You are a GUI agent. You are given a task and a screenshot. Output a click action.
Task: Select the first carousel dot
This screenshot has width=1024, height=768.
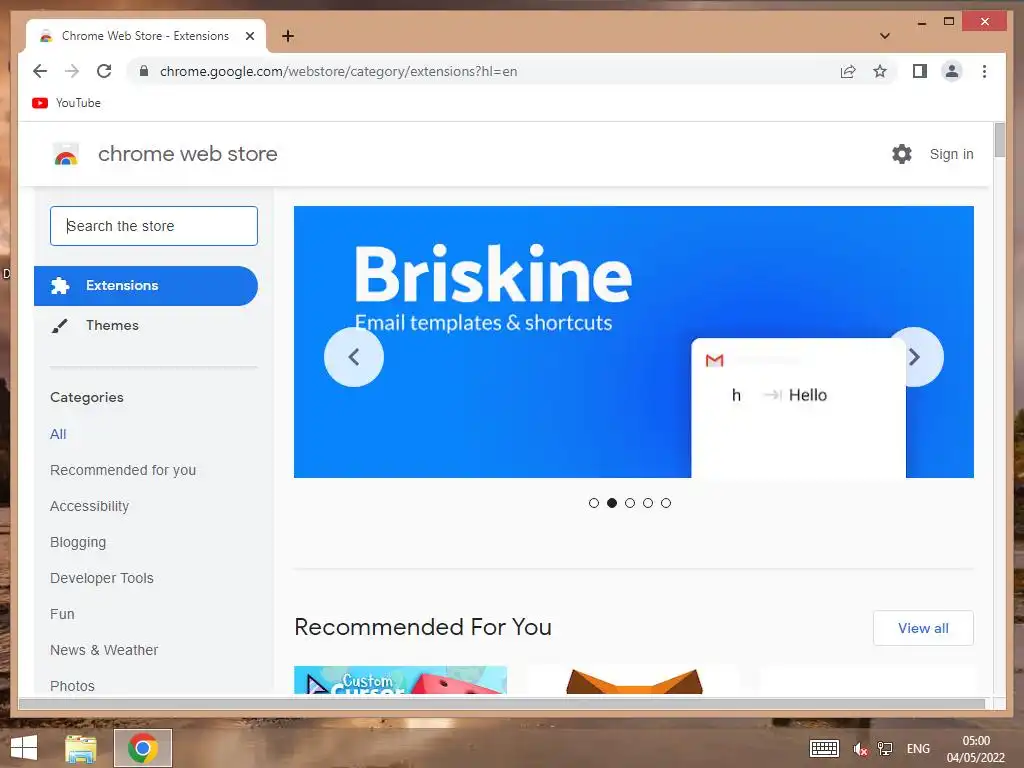(x=594, y=503)
